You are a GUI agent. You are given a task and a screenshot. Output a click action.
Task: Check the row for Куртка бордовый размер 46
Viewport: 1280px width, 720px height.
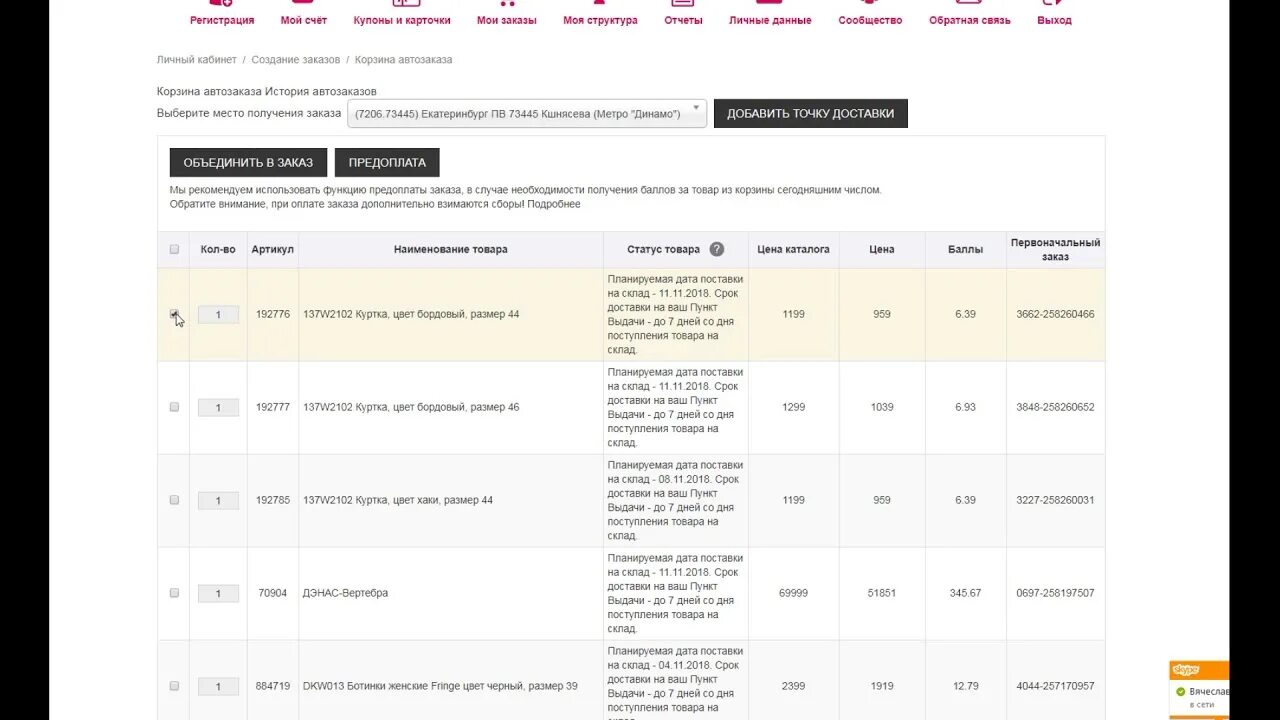pos(174,407)
